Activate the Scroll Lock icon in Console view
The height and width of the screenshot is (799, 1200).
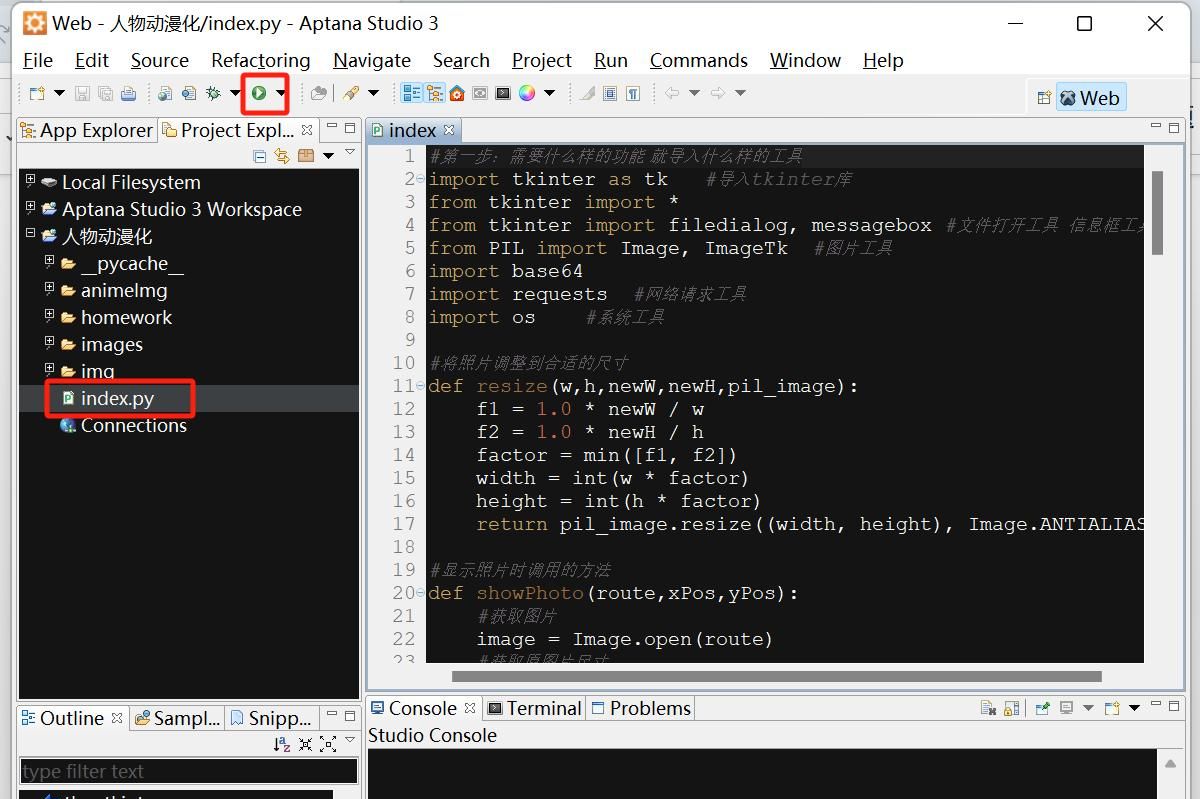pyautogui.click(x=1011, y=708)
